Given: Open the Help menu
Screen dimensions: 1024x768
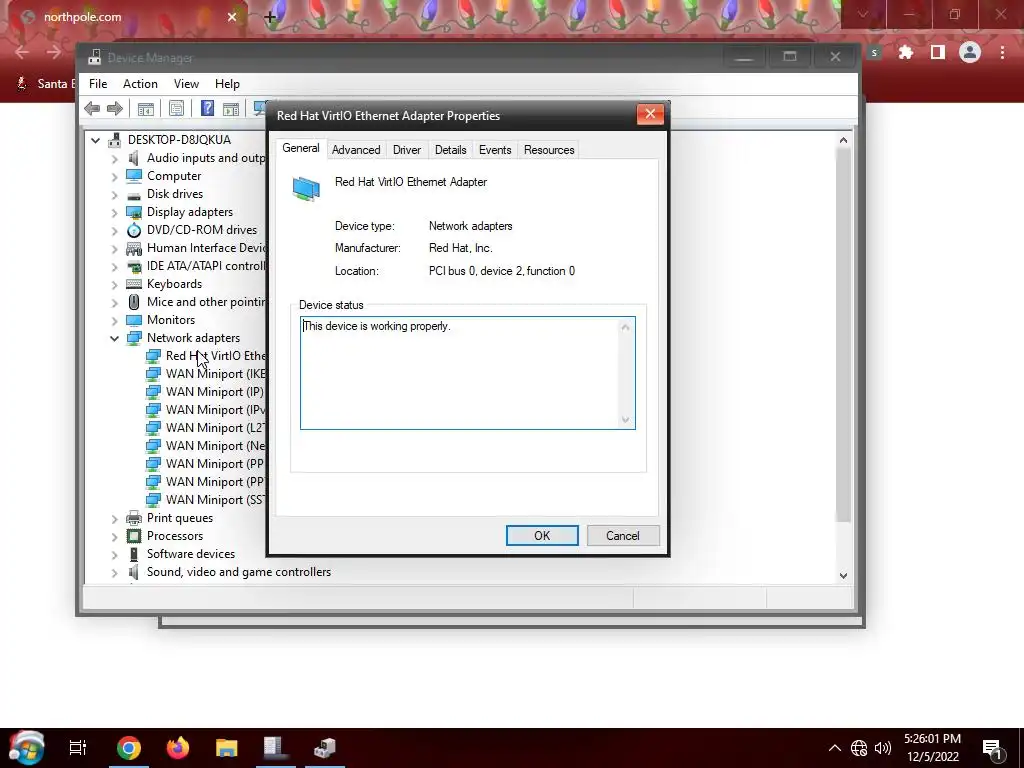Looking at the screenshot, I should (227, 84).
